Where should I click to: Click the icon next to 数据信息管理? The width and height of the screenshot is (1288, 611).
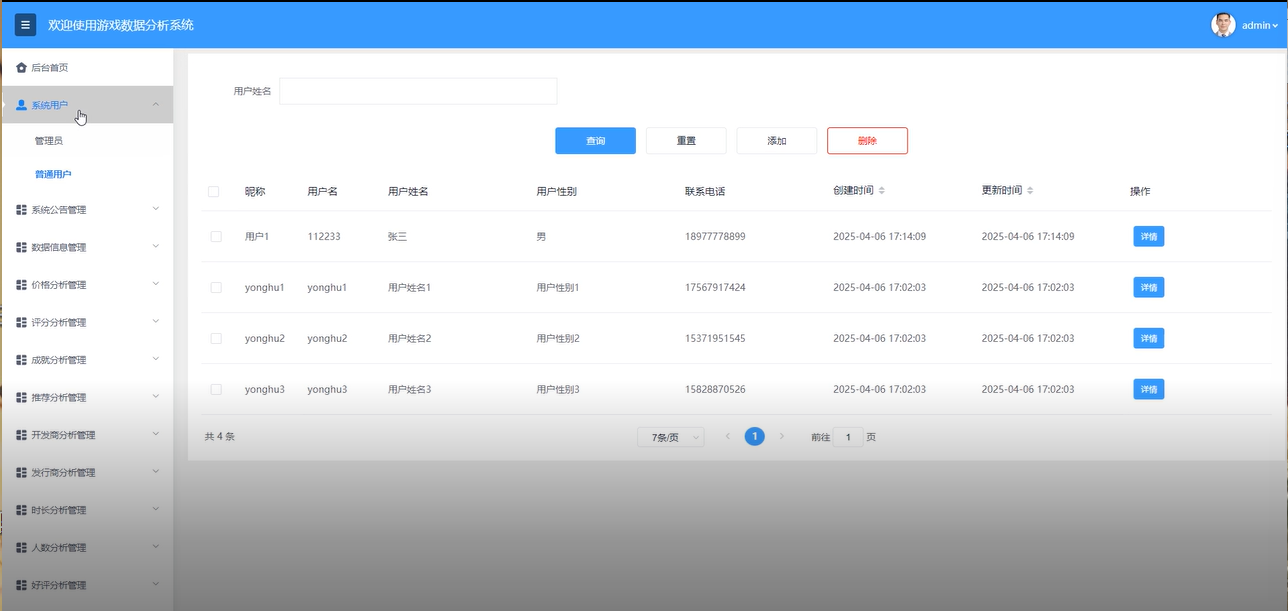tap(20, 246)
